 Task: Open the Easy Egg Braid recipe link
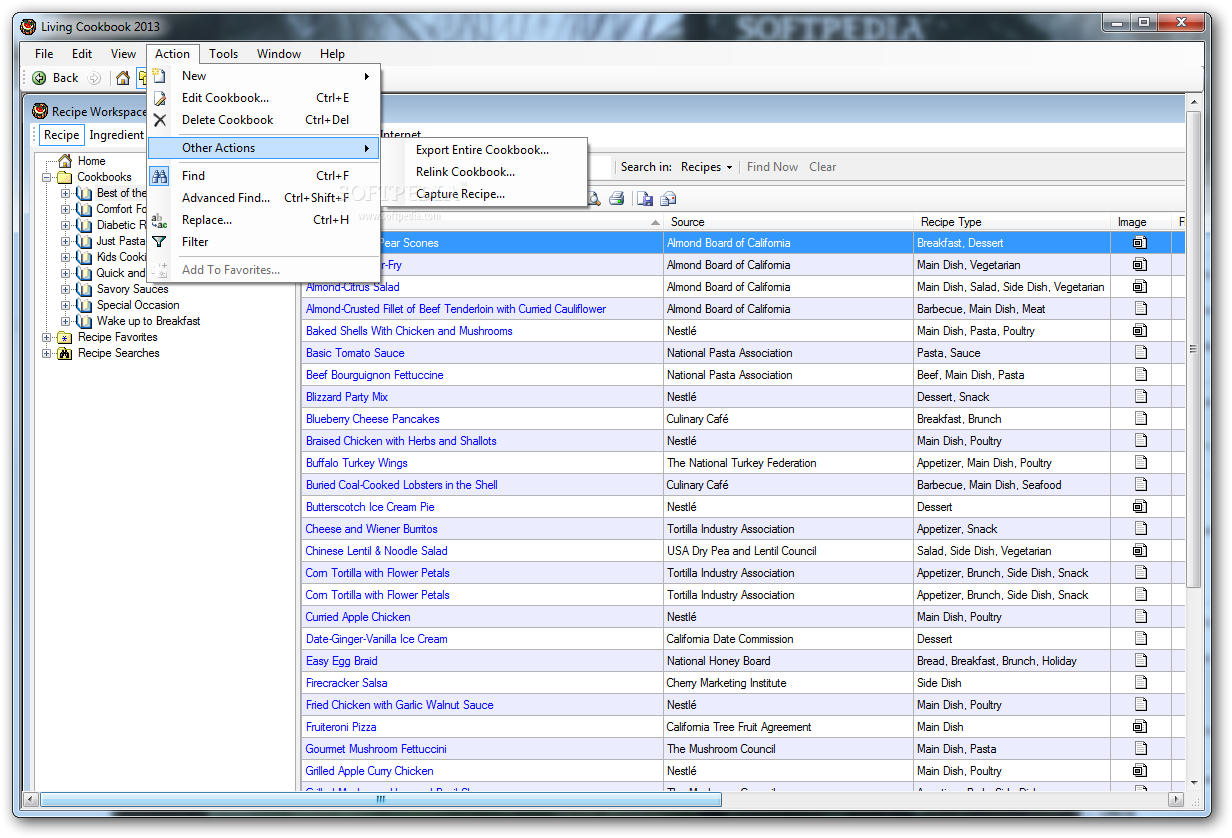[x=342, y=661]
